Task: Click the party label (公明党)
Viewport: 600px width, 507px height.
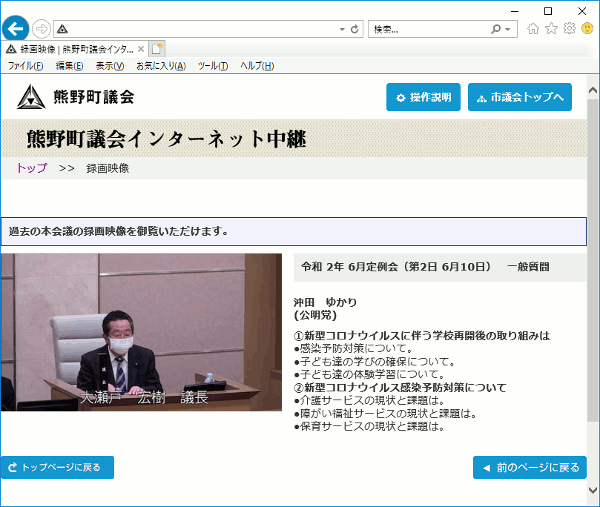Action: coord(316,316)
